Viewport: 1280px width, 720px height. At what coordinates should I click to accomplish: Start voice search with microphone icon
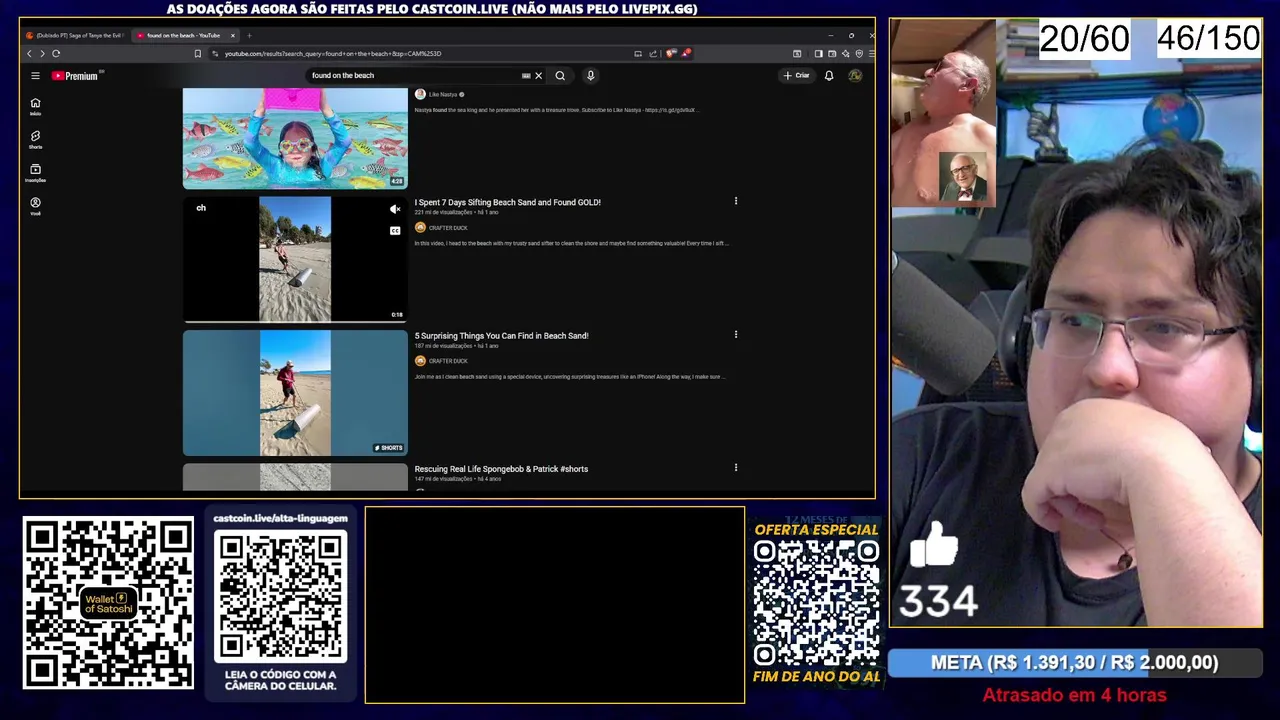click(590, 75)
